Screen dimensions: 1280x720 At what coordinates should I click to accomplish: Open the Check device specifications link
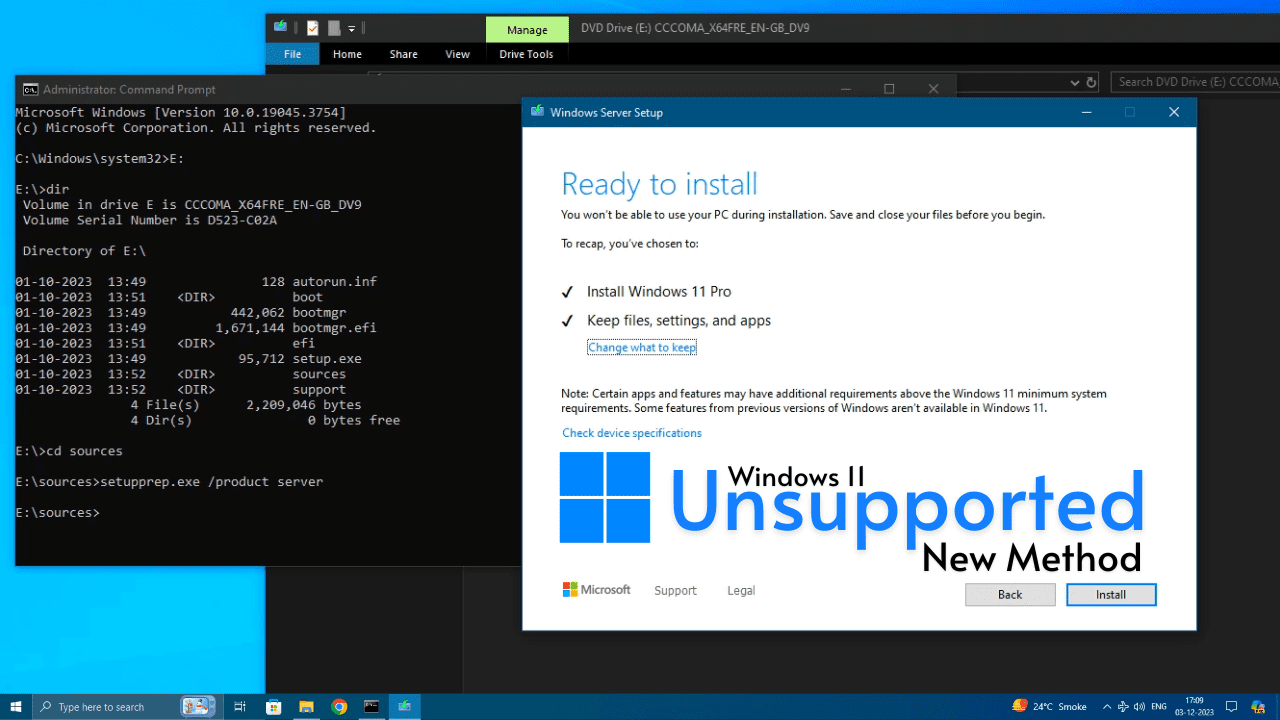point(632,432)
